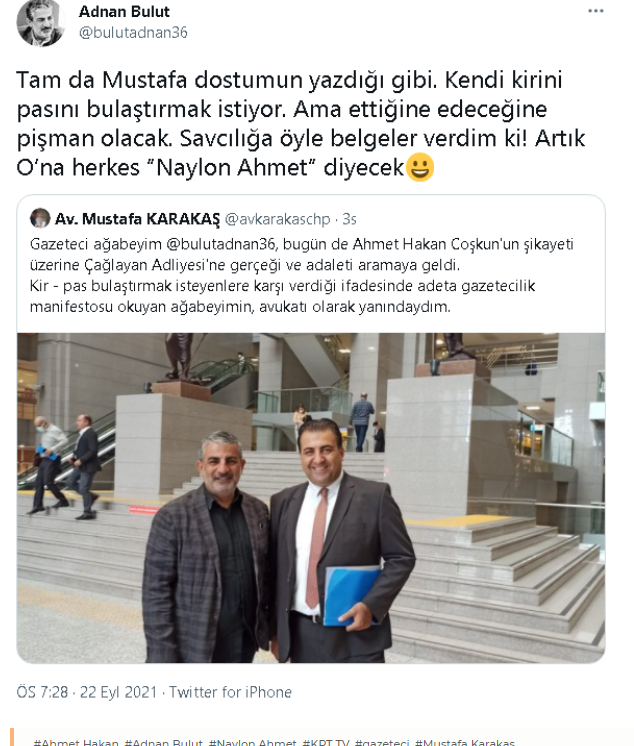
Task: Open the three-dot more options menu
Action: 595,11
